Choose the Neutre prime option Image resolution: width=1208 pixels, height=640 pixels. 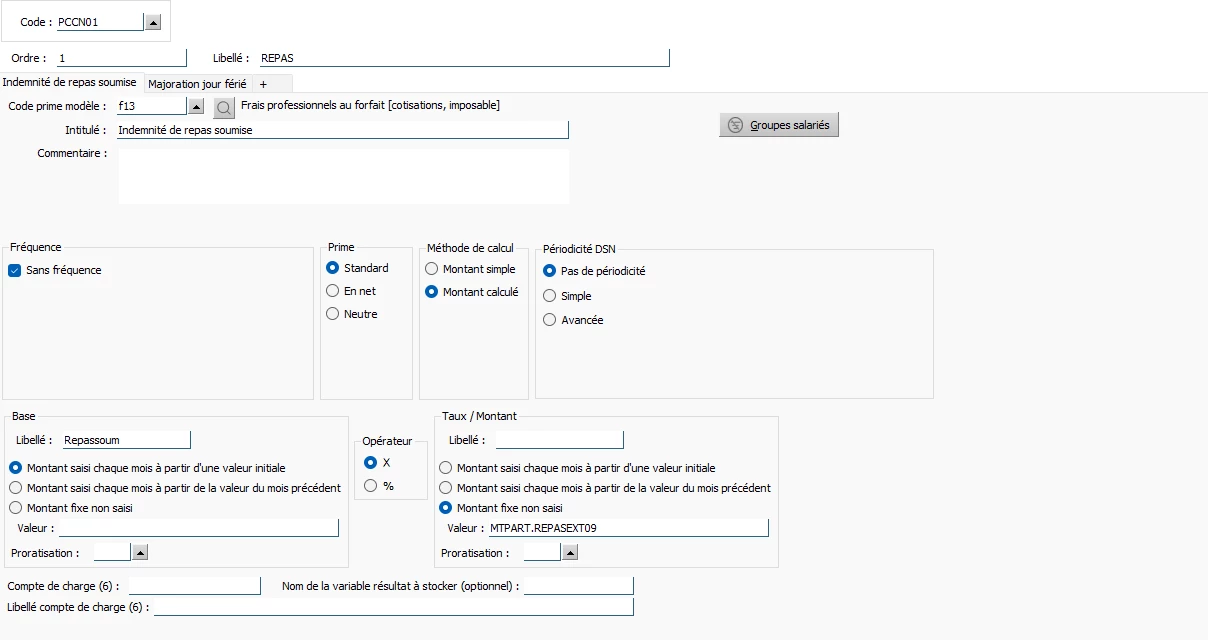(x=333, y=314)
